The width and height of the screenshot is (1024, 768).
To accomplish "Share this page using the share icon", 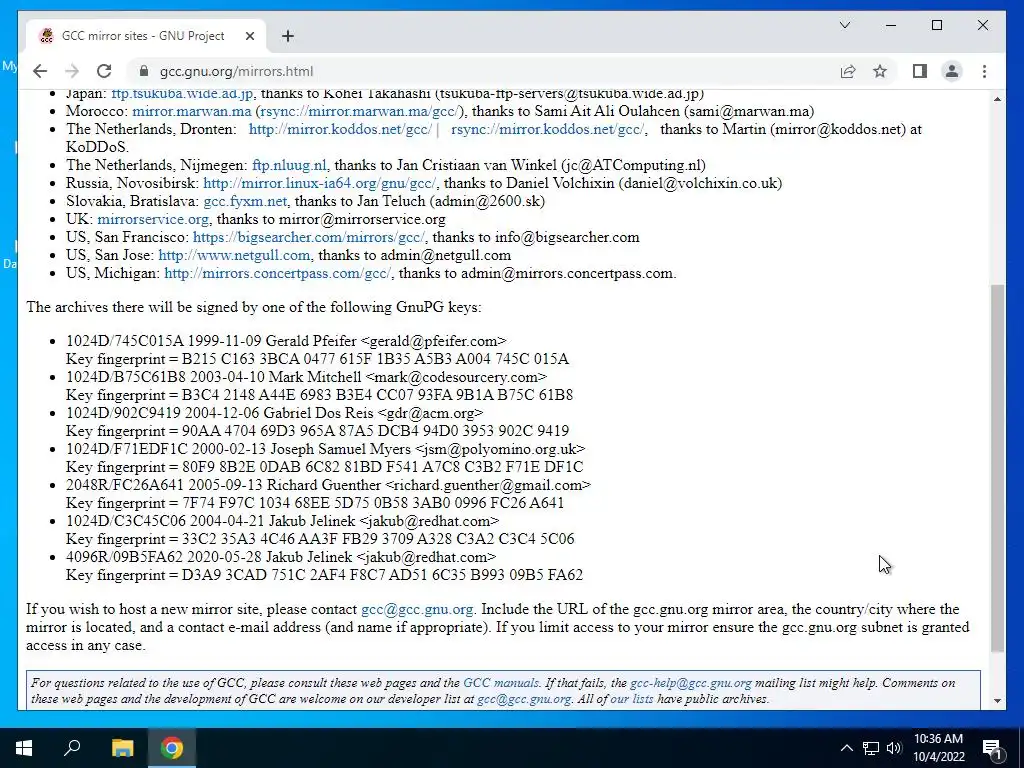I will click(848, 71).
